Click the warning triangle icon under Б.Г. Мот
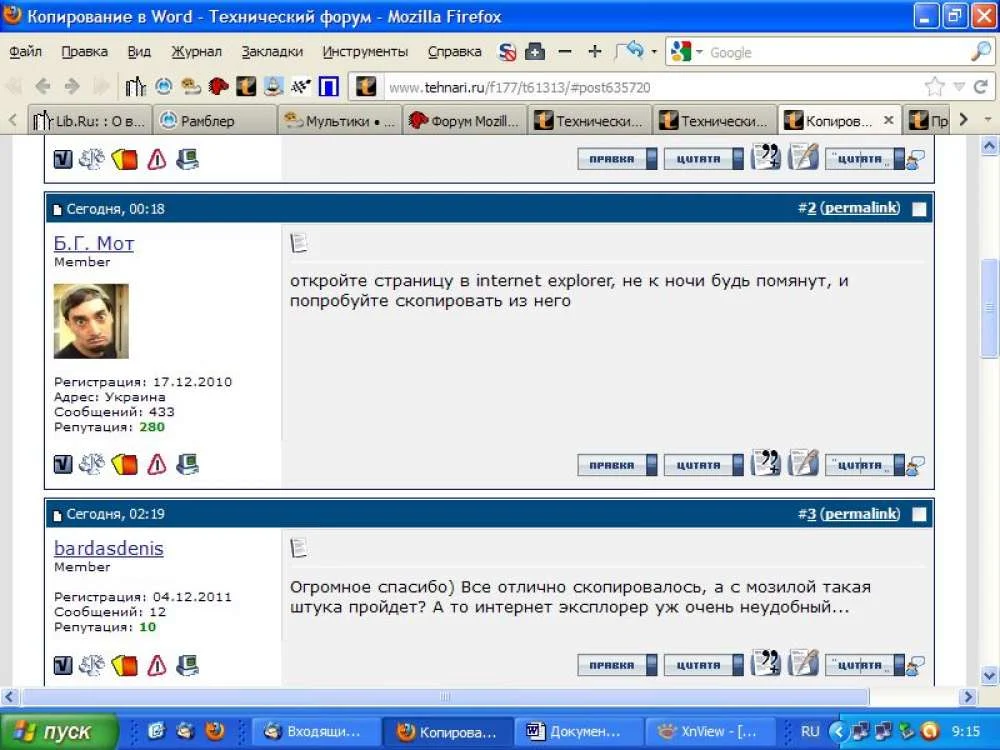Screen dimensions: 1000x750 [157, 464]
